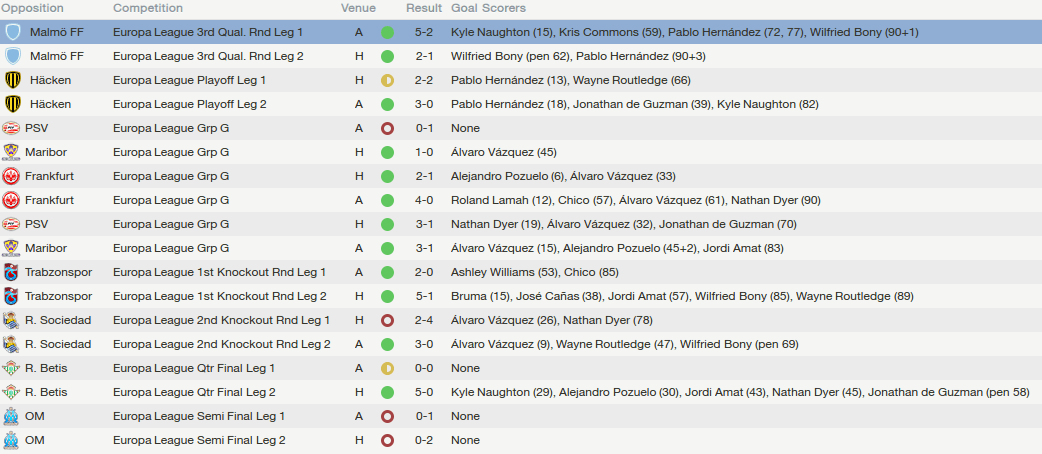1042x454 pixels.
Task: Click the Goal Scorers column header
Action: pyautogui.click(x=488, y=8)
